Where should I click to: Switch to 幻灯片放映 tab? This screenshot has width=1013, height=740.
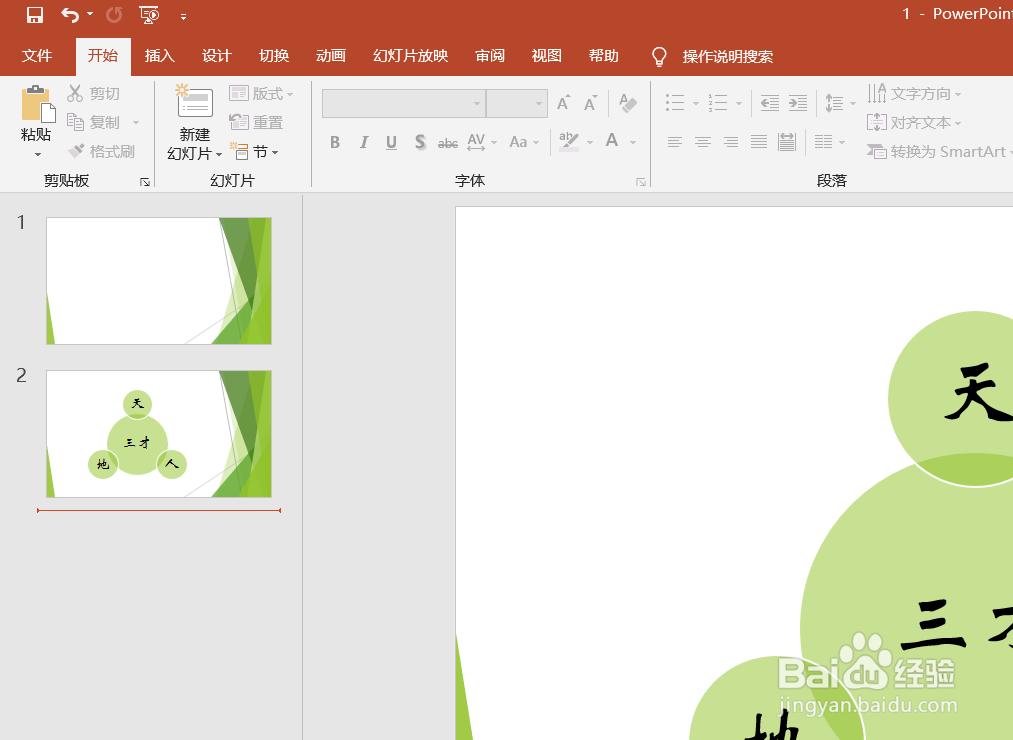(410, 56)
